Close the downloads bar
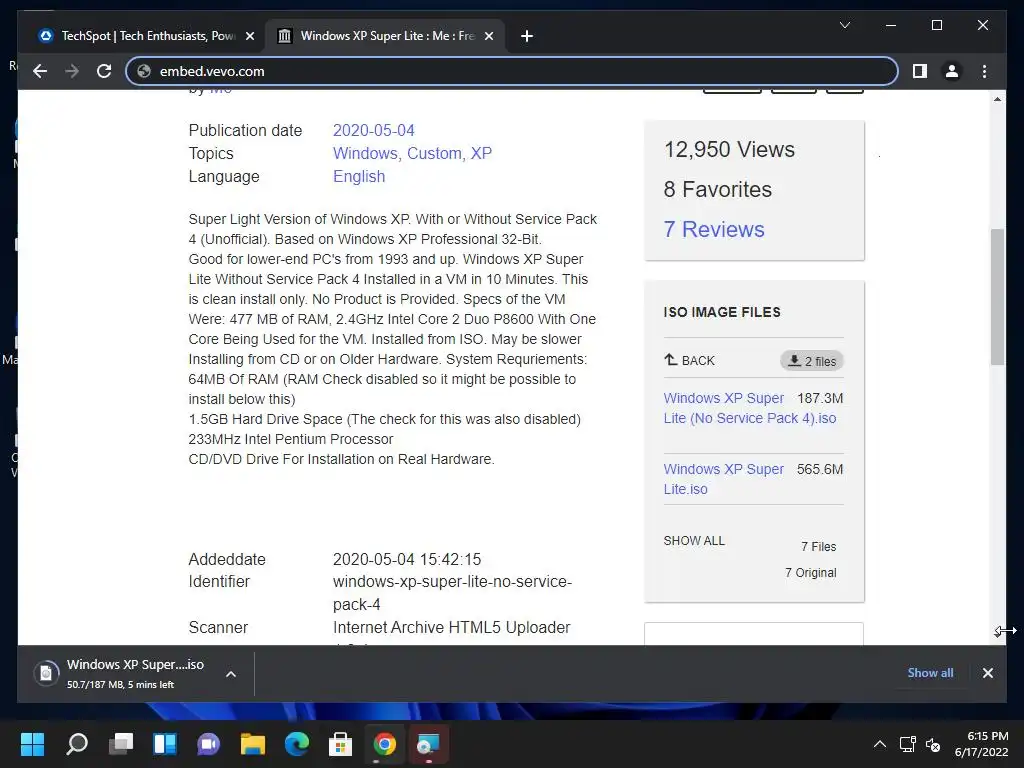 (x=987, y=673)
